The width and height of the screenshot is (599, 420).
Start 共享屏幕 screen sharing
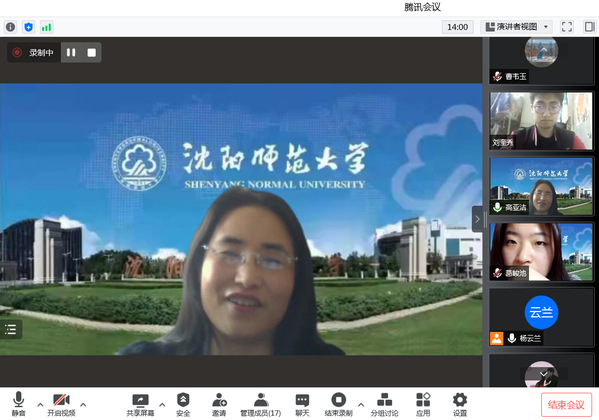[140, 404]
